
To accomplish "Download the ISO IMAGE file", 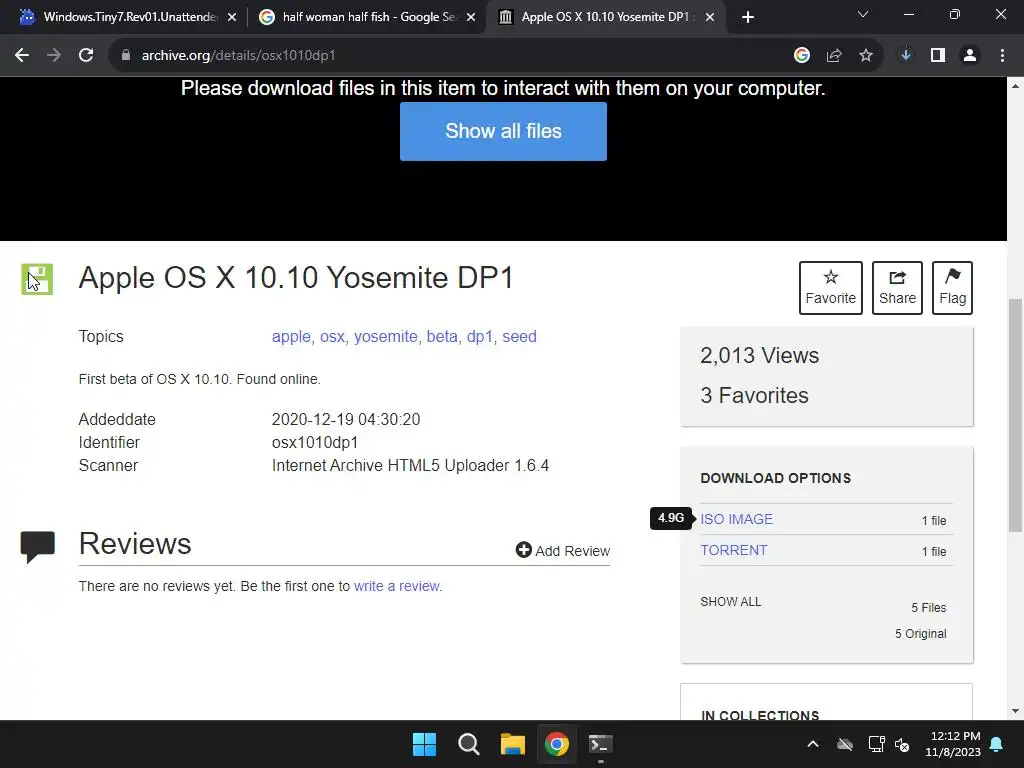I will 736,519.
